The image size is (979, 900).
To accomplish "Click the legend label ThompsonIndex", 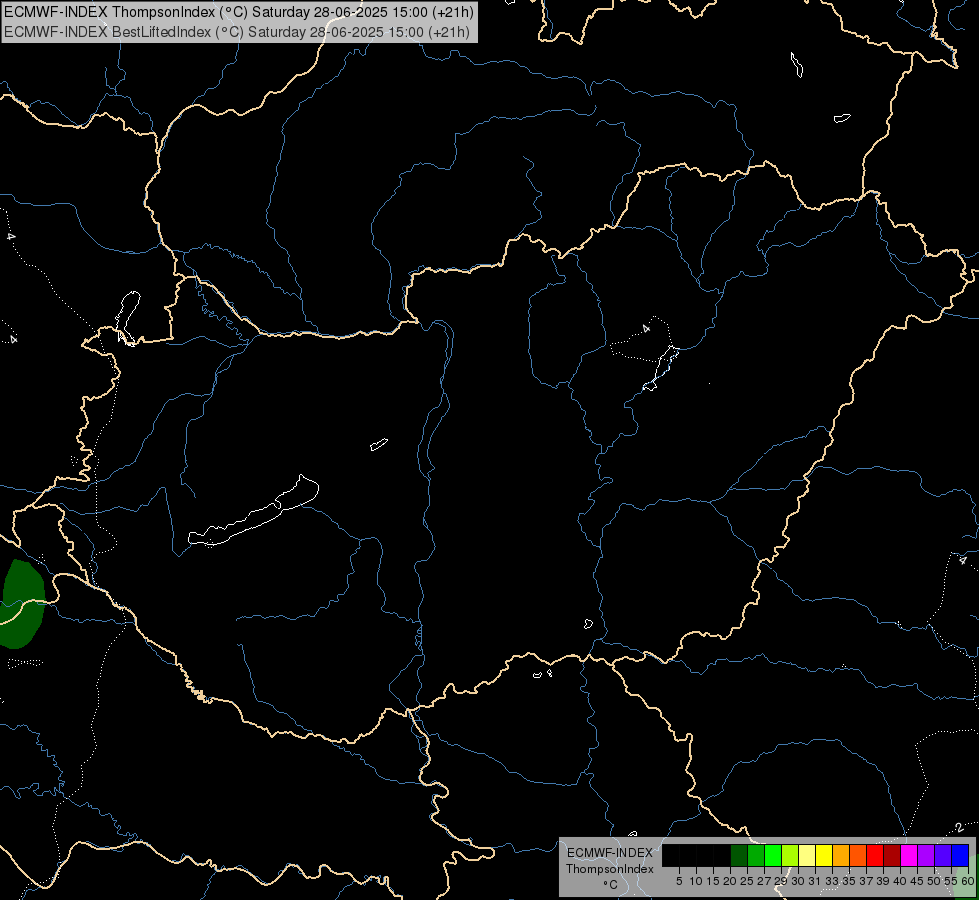I will click(609, 869).
